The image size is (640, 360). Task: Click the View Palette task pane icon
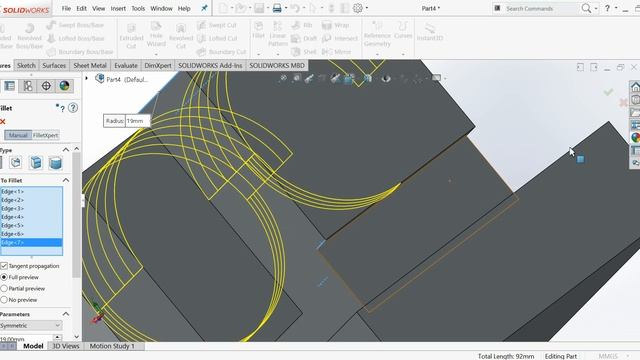click(636, 125)
